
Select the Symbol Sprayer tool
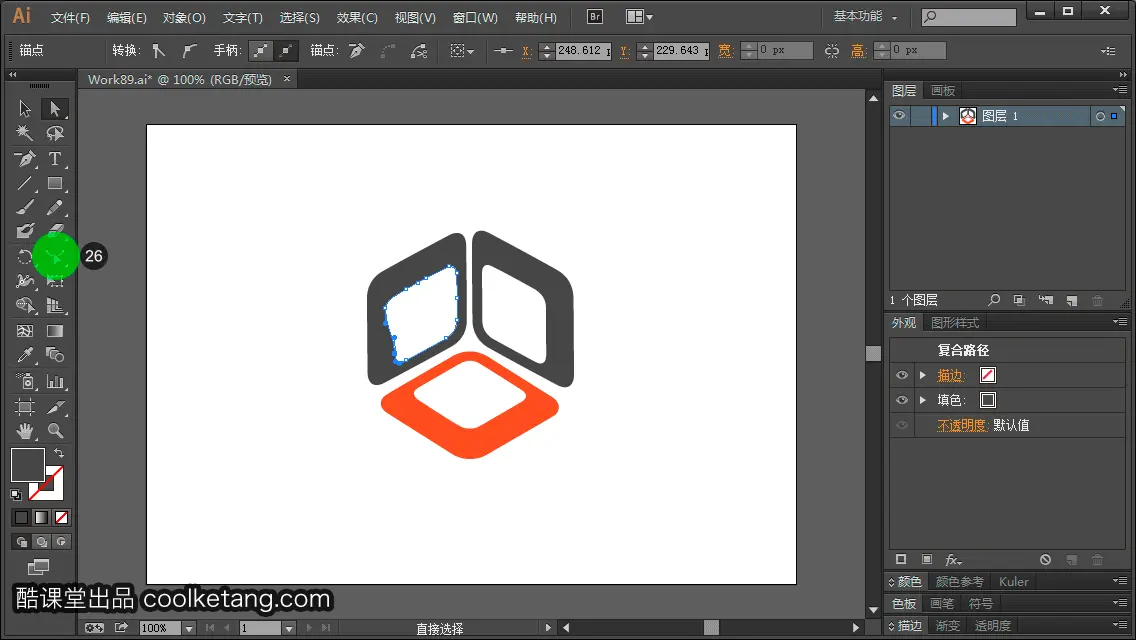click(25, 381)
